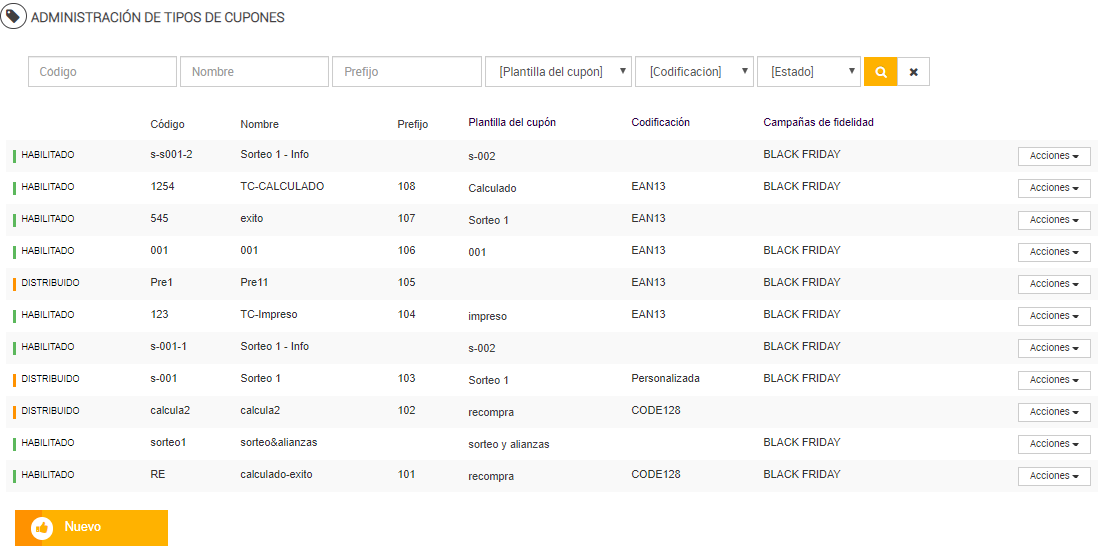Click the Plantilla del cupón column header
The image size is (1105, 556).
click(x=512, y=123)
